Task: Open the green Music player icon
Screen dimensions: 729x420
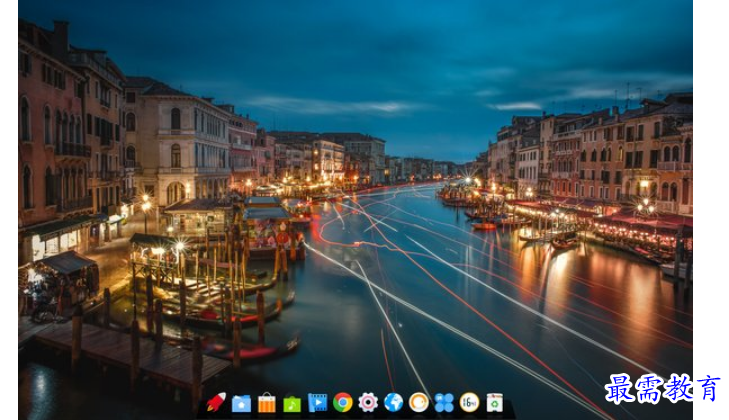Action: click(292, 403)
